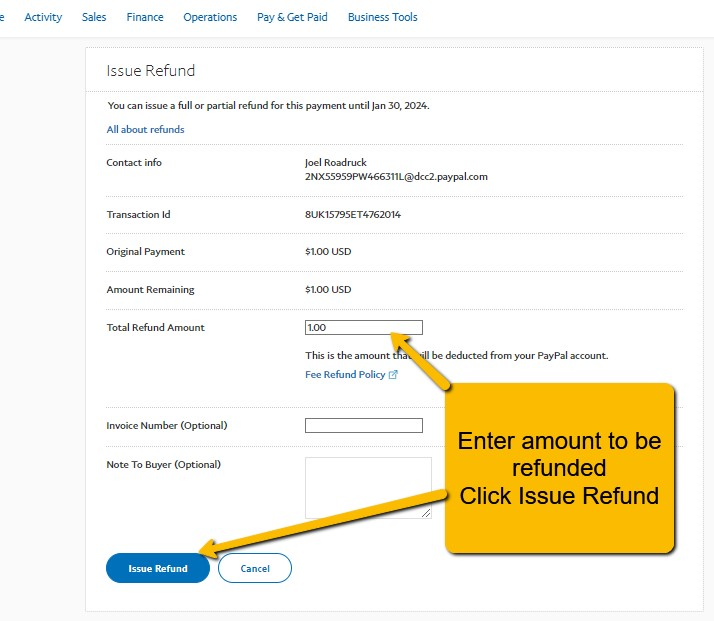Click the Issue Refund page heading
714x621 pixels.
tap(151, 71)
